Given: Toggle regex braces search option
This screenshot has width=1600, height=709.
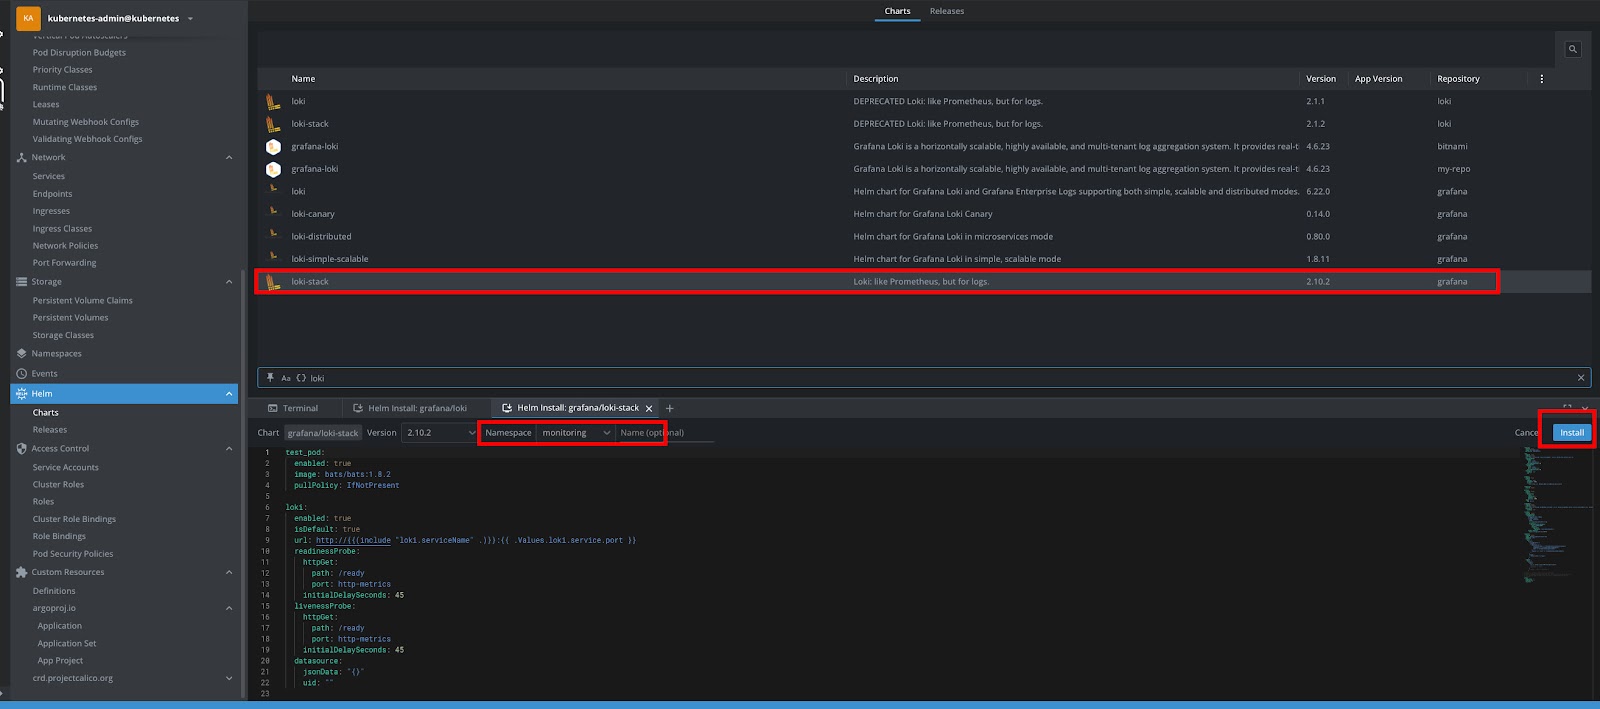Looking at the screenshot, I should click(x=301, y=378).
